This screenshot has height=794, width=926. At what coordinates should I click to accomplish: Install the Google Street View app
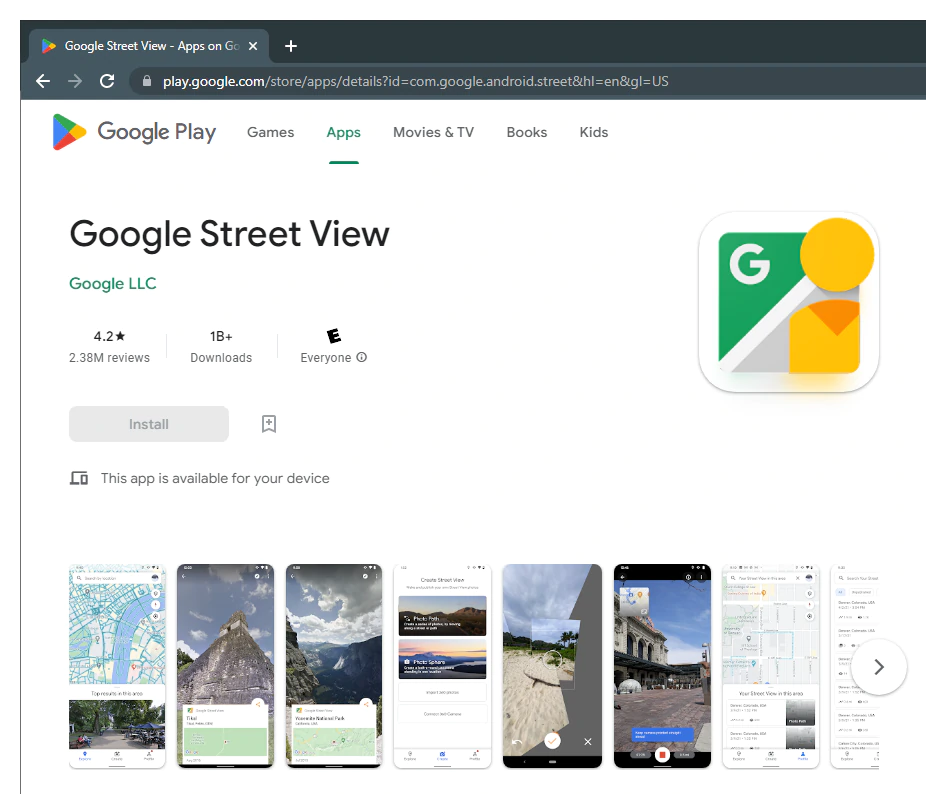[148, 423]
